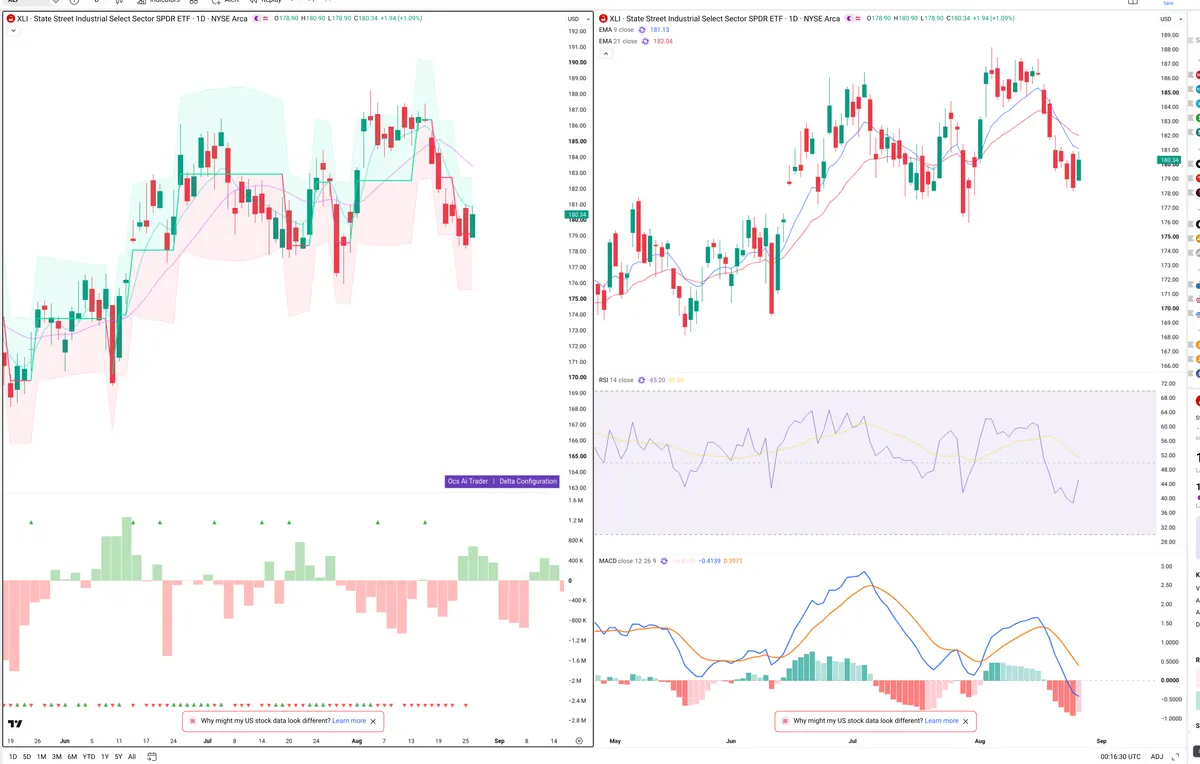Click the refresh icon next to EMA 9 close

tap(643, 30)
